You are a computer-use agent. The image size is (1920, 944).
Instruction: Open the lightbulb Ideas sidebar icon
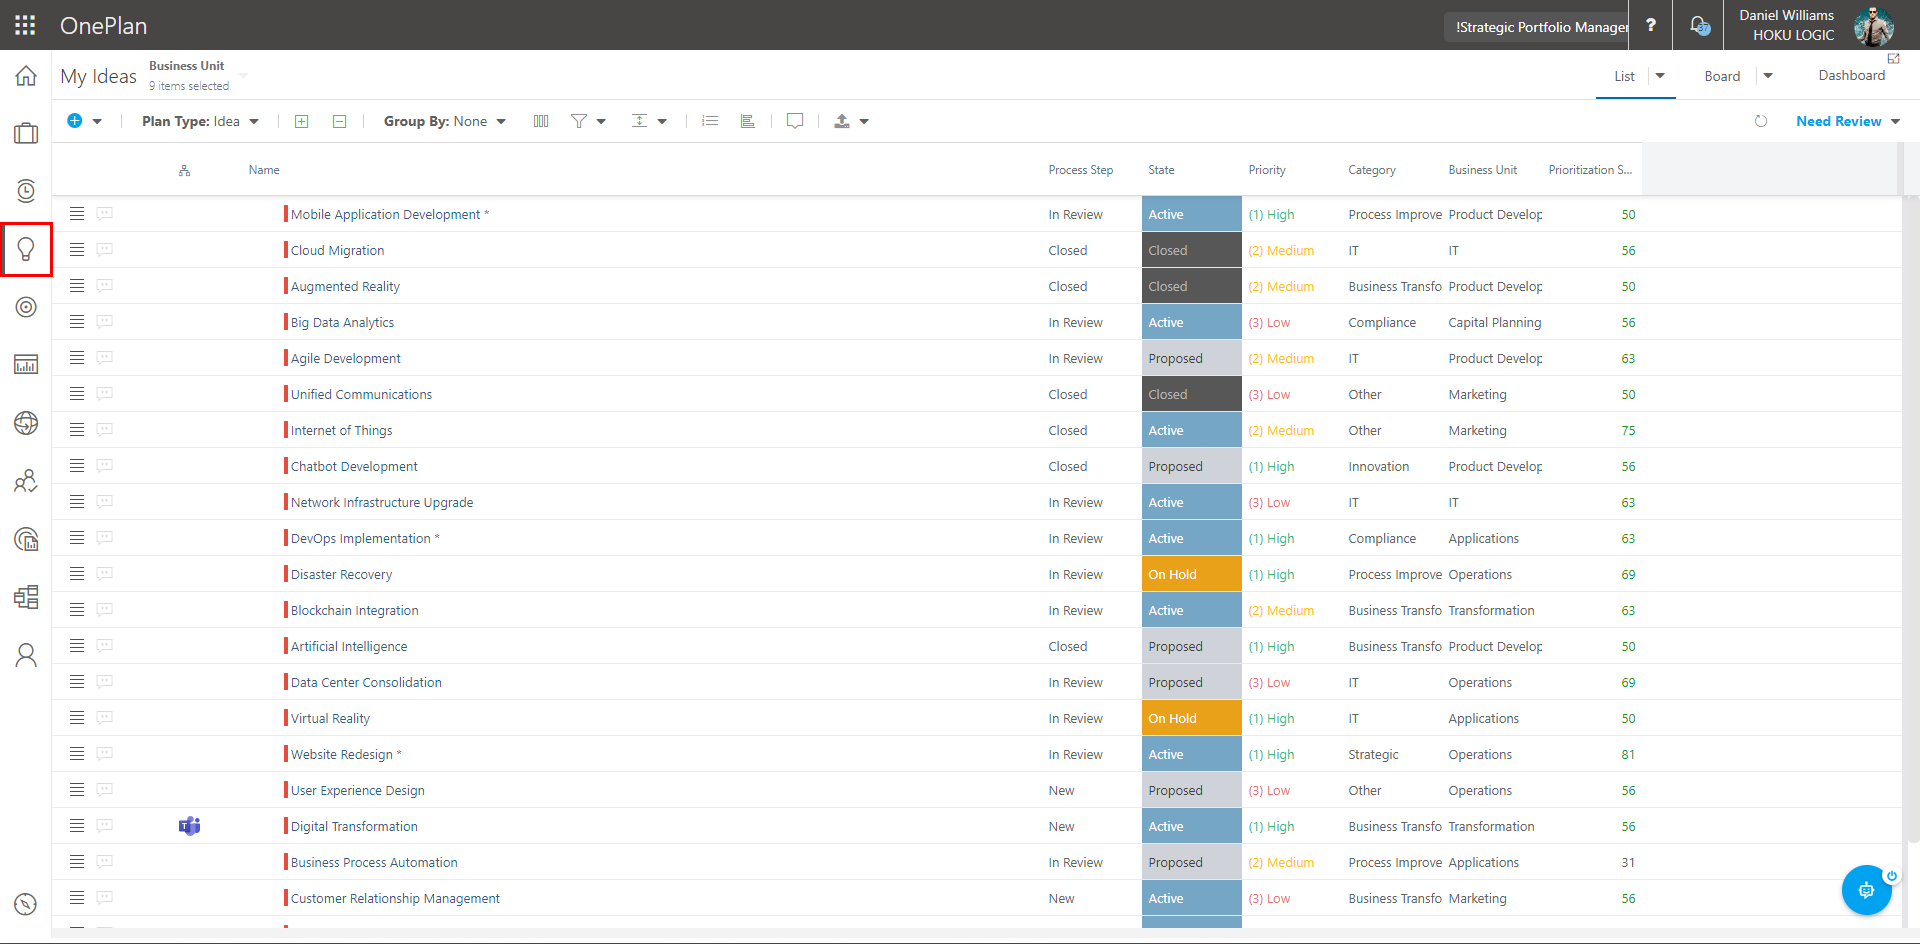coord(26,249)
